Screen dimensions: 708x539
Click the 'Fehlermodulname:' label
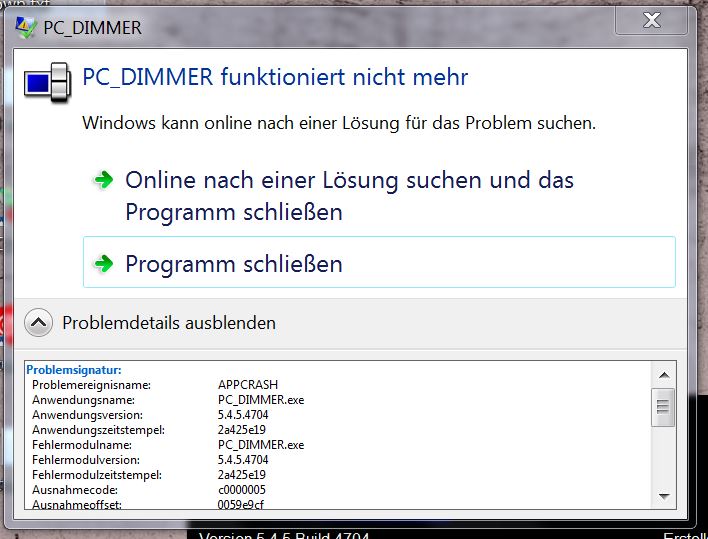82,445
